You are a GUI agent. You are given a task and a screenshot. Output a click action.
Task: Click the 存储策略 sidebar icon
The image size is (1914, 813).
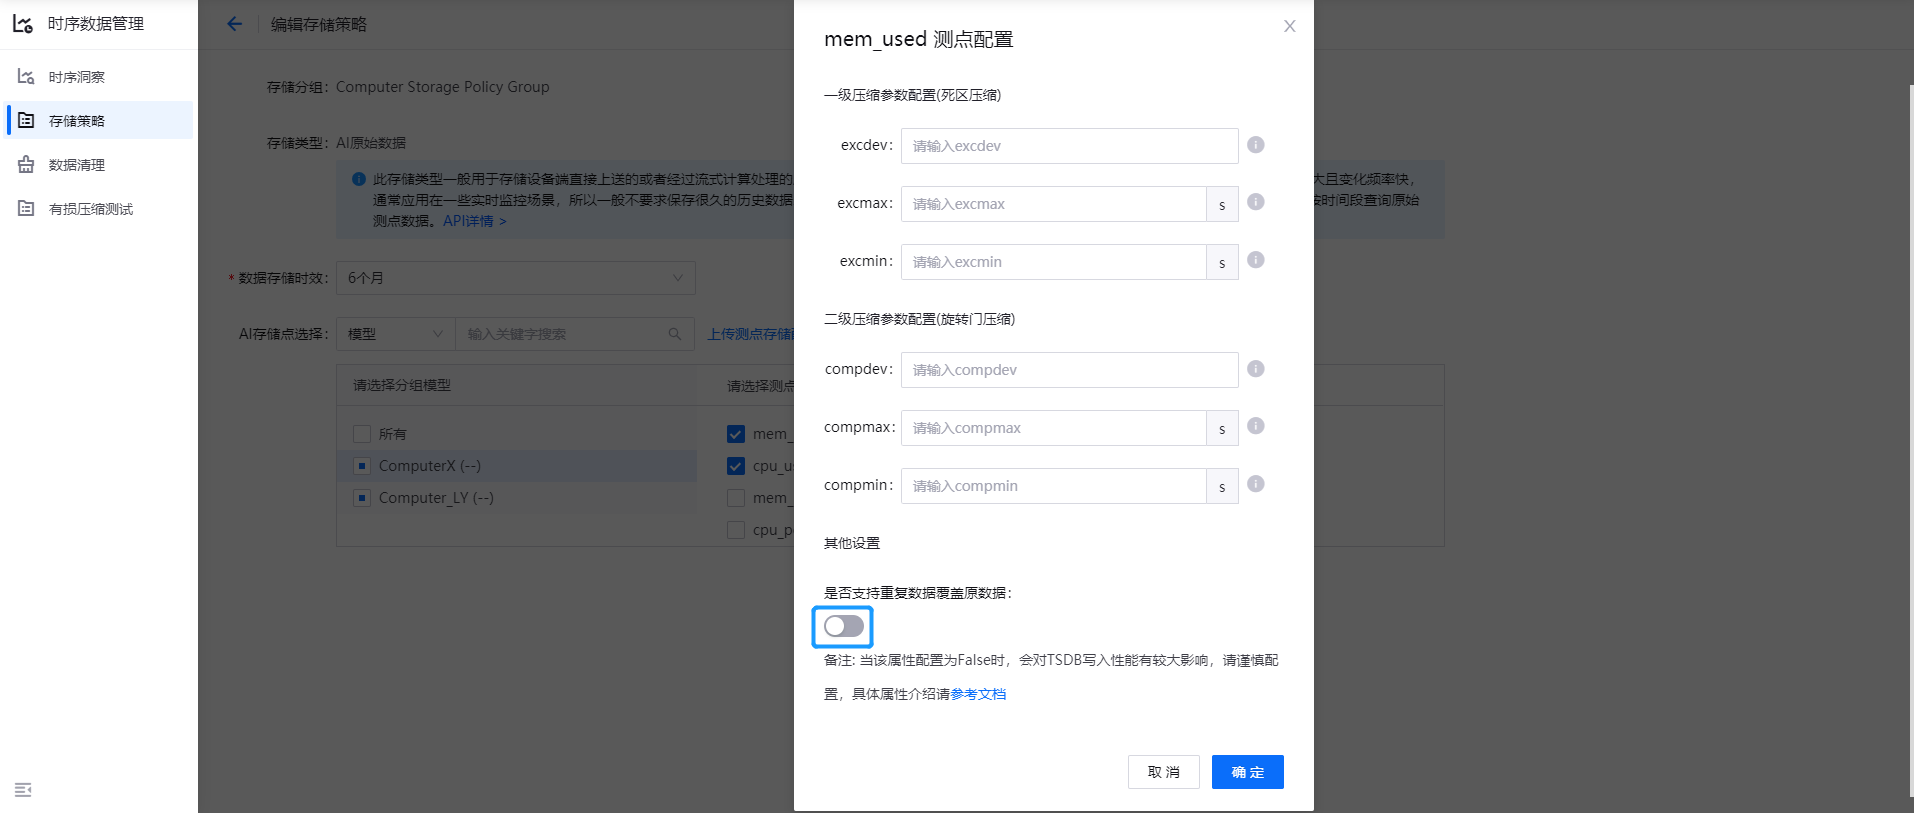(x=27, y=120)
